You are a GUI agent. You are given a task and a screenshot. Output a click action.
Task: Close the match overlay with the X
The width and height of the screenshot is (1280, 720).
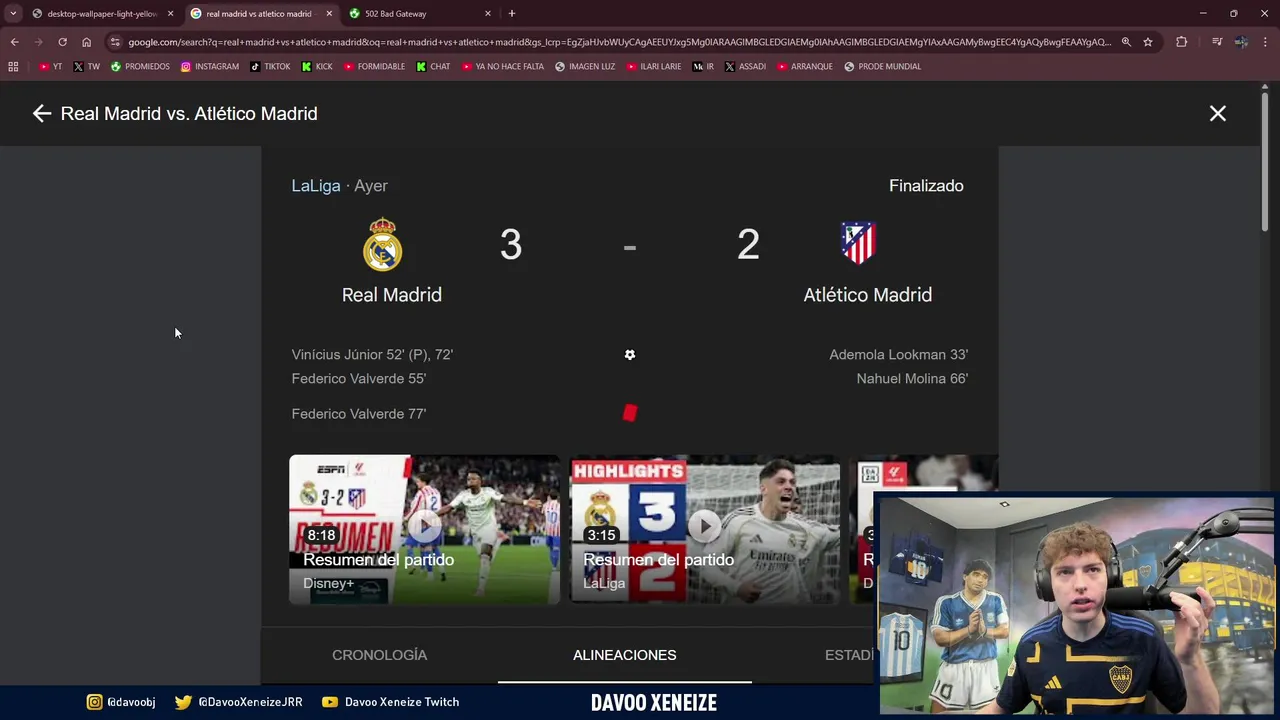pyautogui.click(x=1217, y=114)
